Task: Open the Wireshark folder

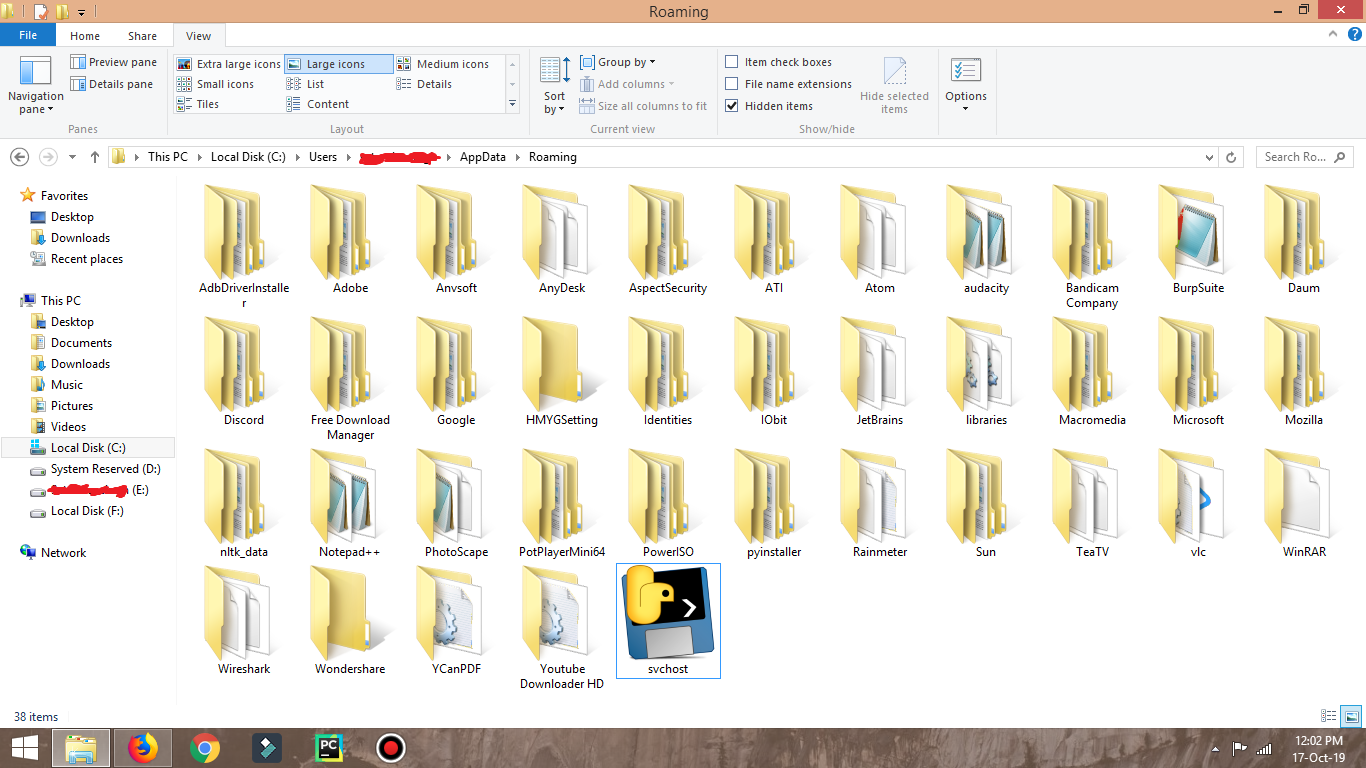Action: point(244,620)
